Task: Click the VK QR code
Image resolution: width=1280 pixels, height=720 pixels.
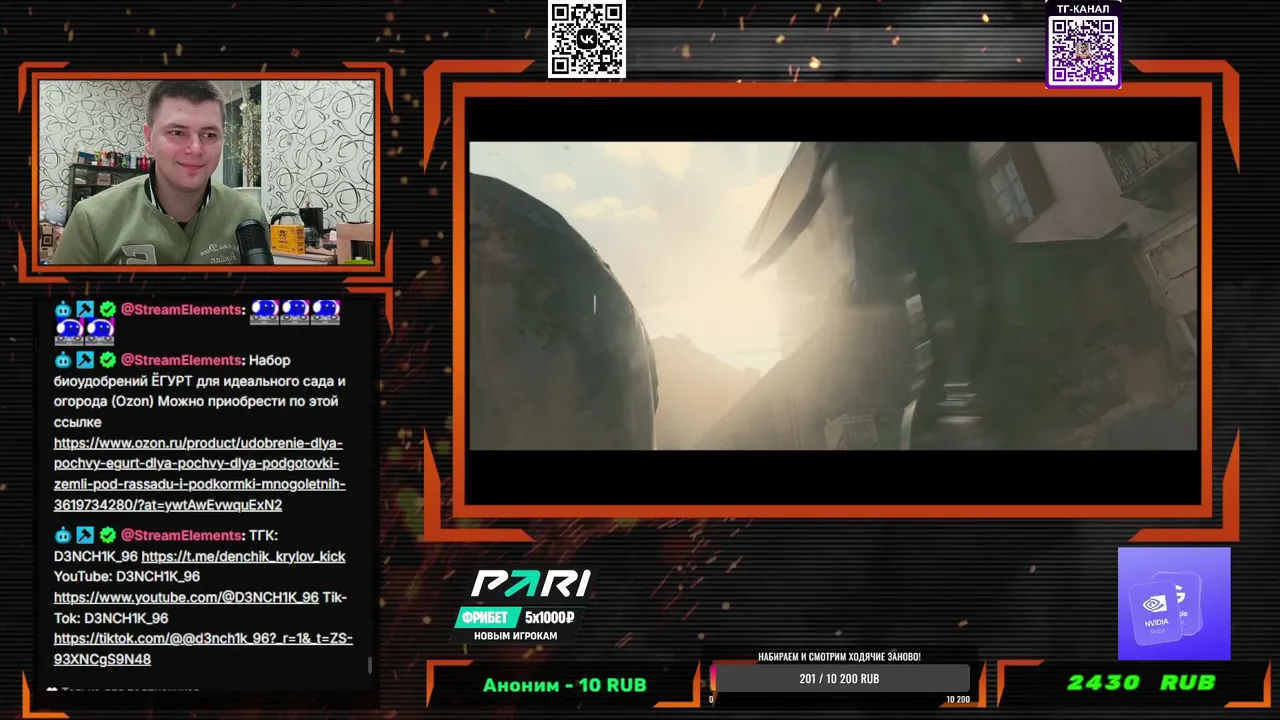Action: pos(587,39)
